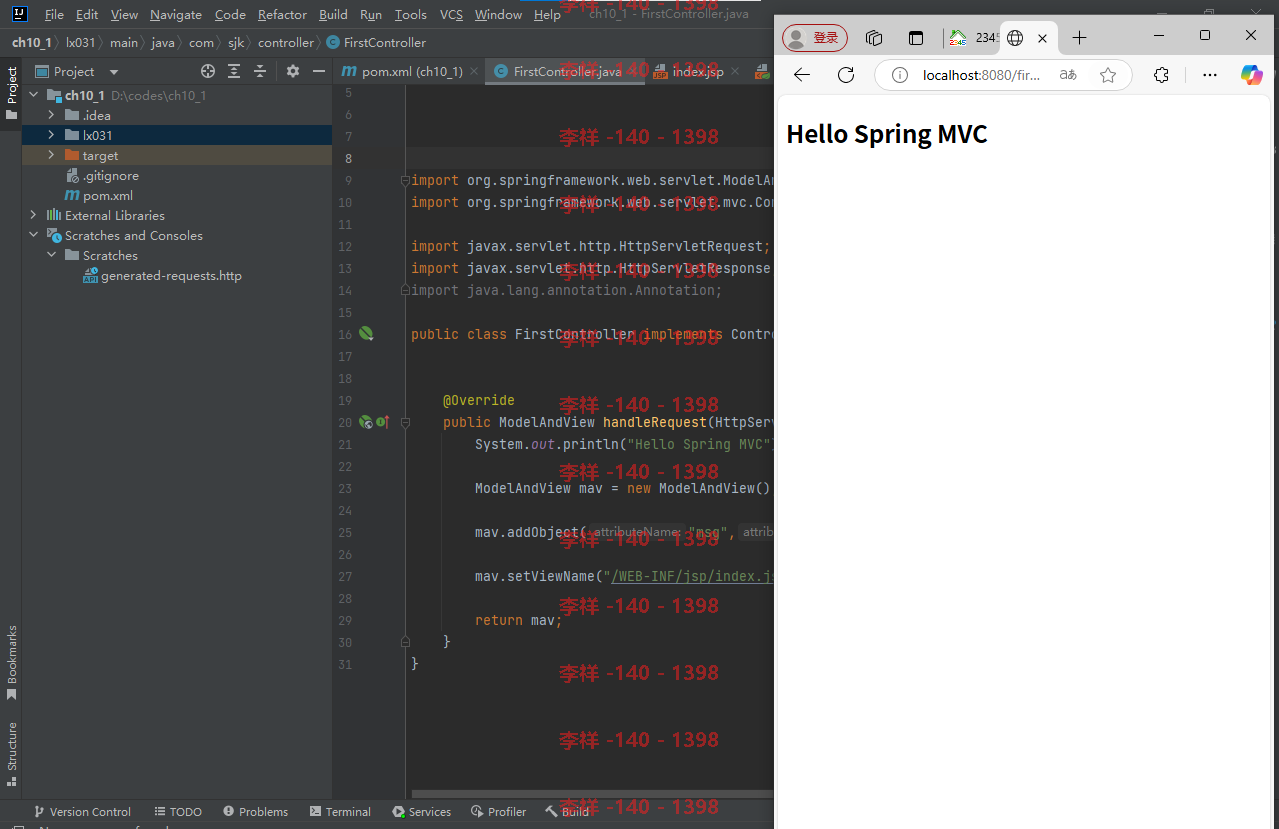Image resolution: width=1279 pixels, height=829 pixels.
Task: Expand the target folder
Action: click(51, 155)
